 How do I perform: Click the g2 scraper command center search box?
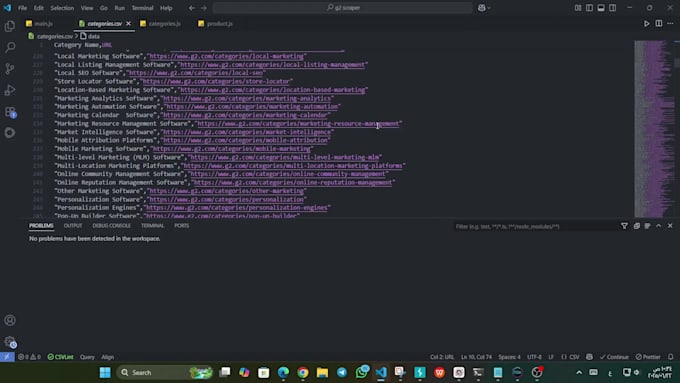click(343, 8)
